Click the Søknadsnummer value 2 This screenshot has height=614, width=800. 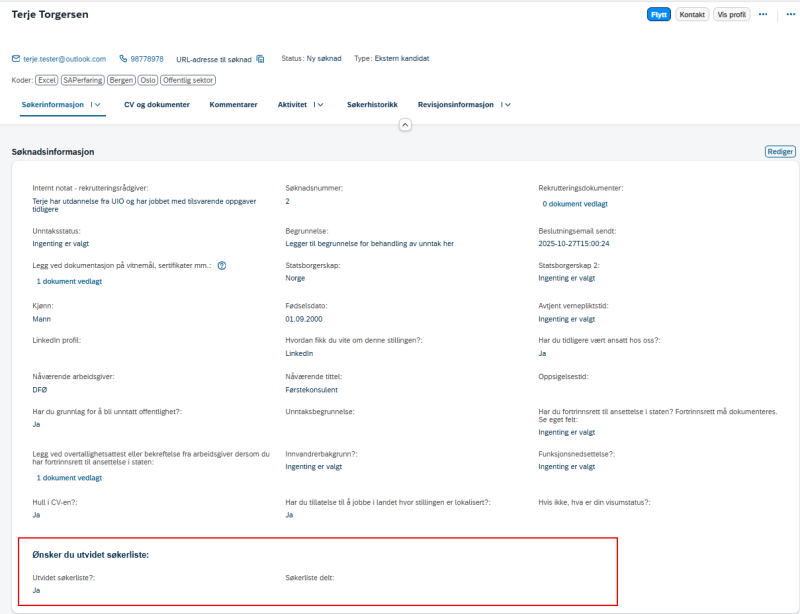(x=287, y=201)
